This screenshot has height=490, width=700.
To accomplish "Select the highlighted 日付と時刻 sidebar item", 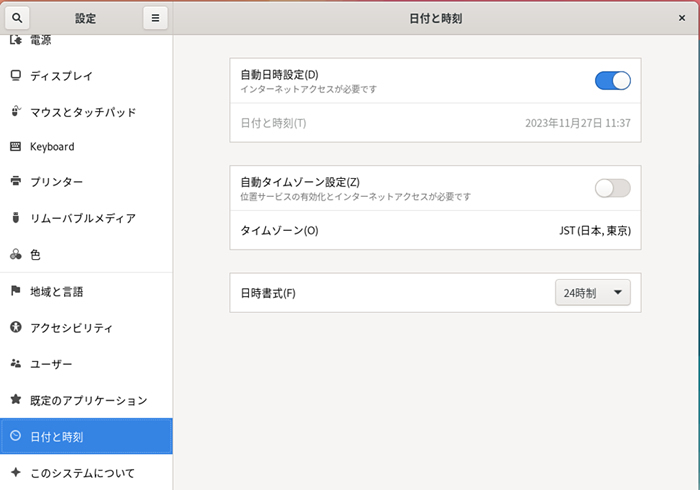I will (86, 436).
